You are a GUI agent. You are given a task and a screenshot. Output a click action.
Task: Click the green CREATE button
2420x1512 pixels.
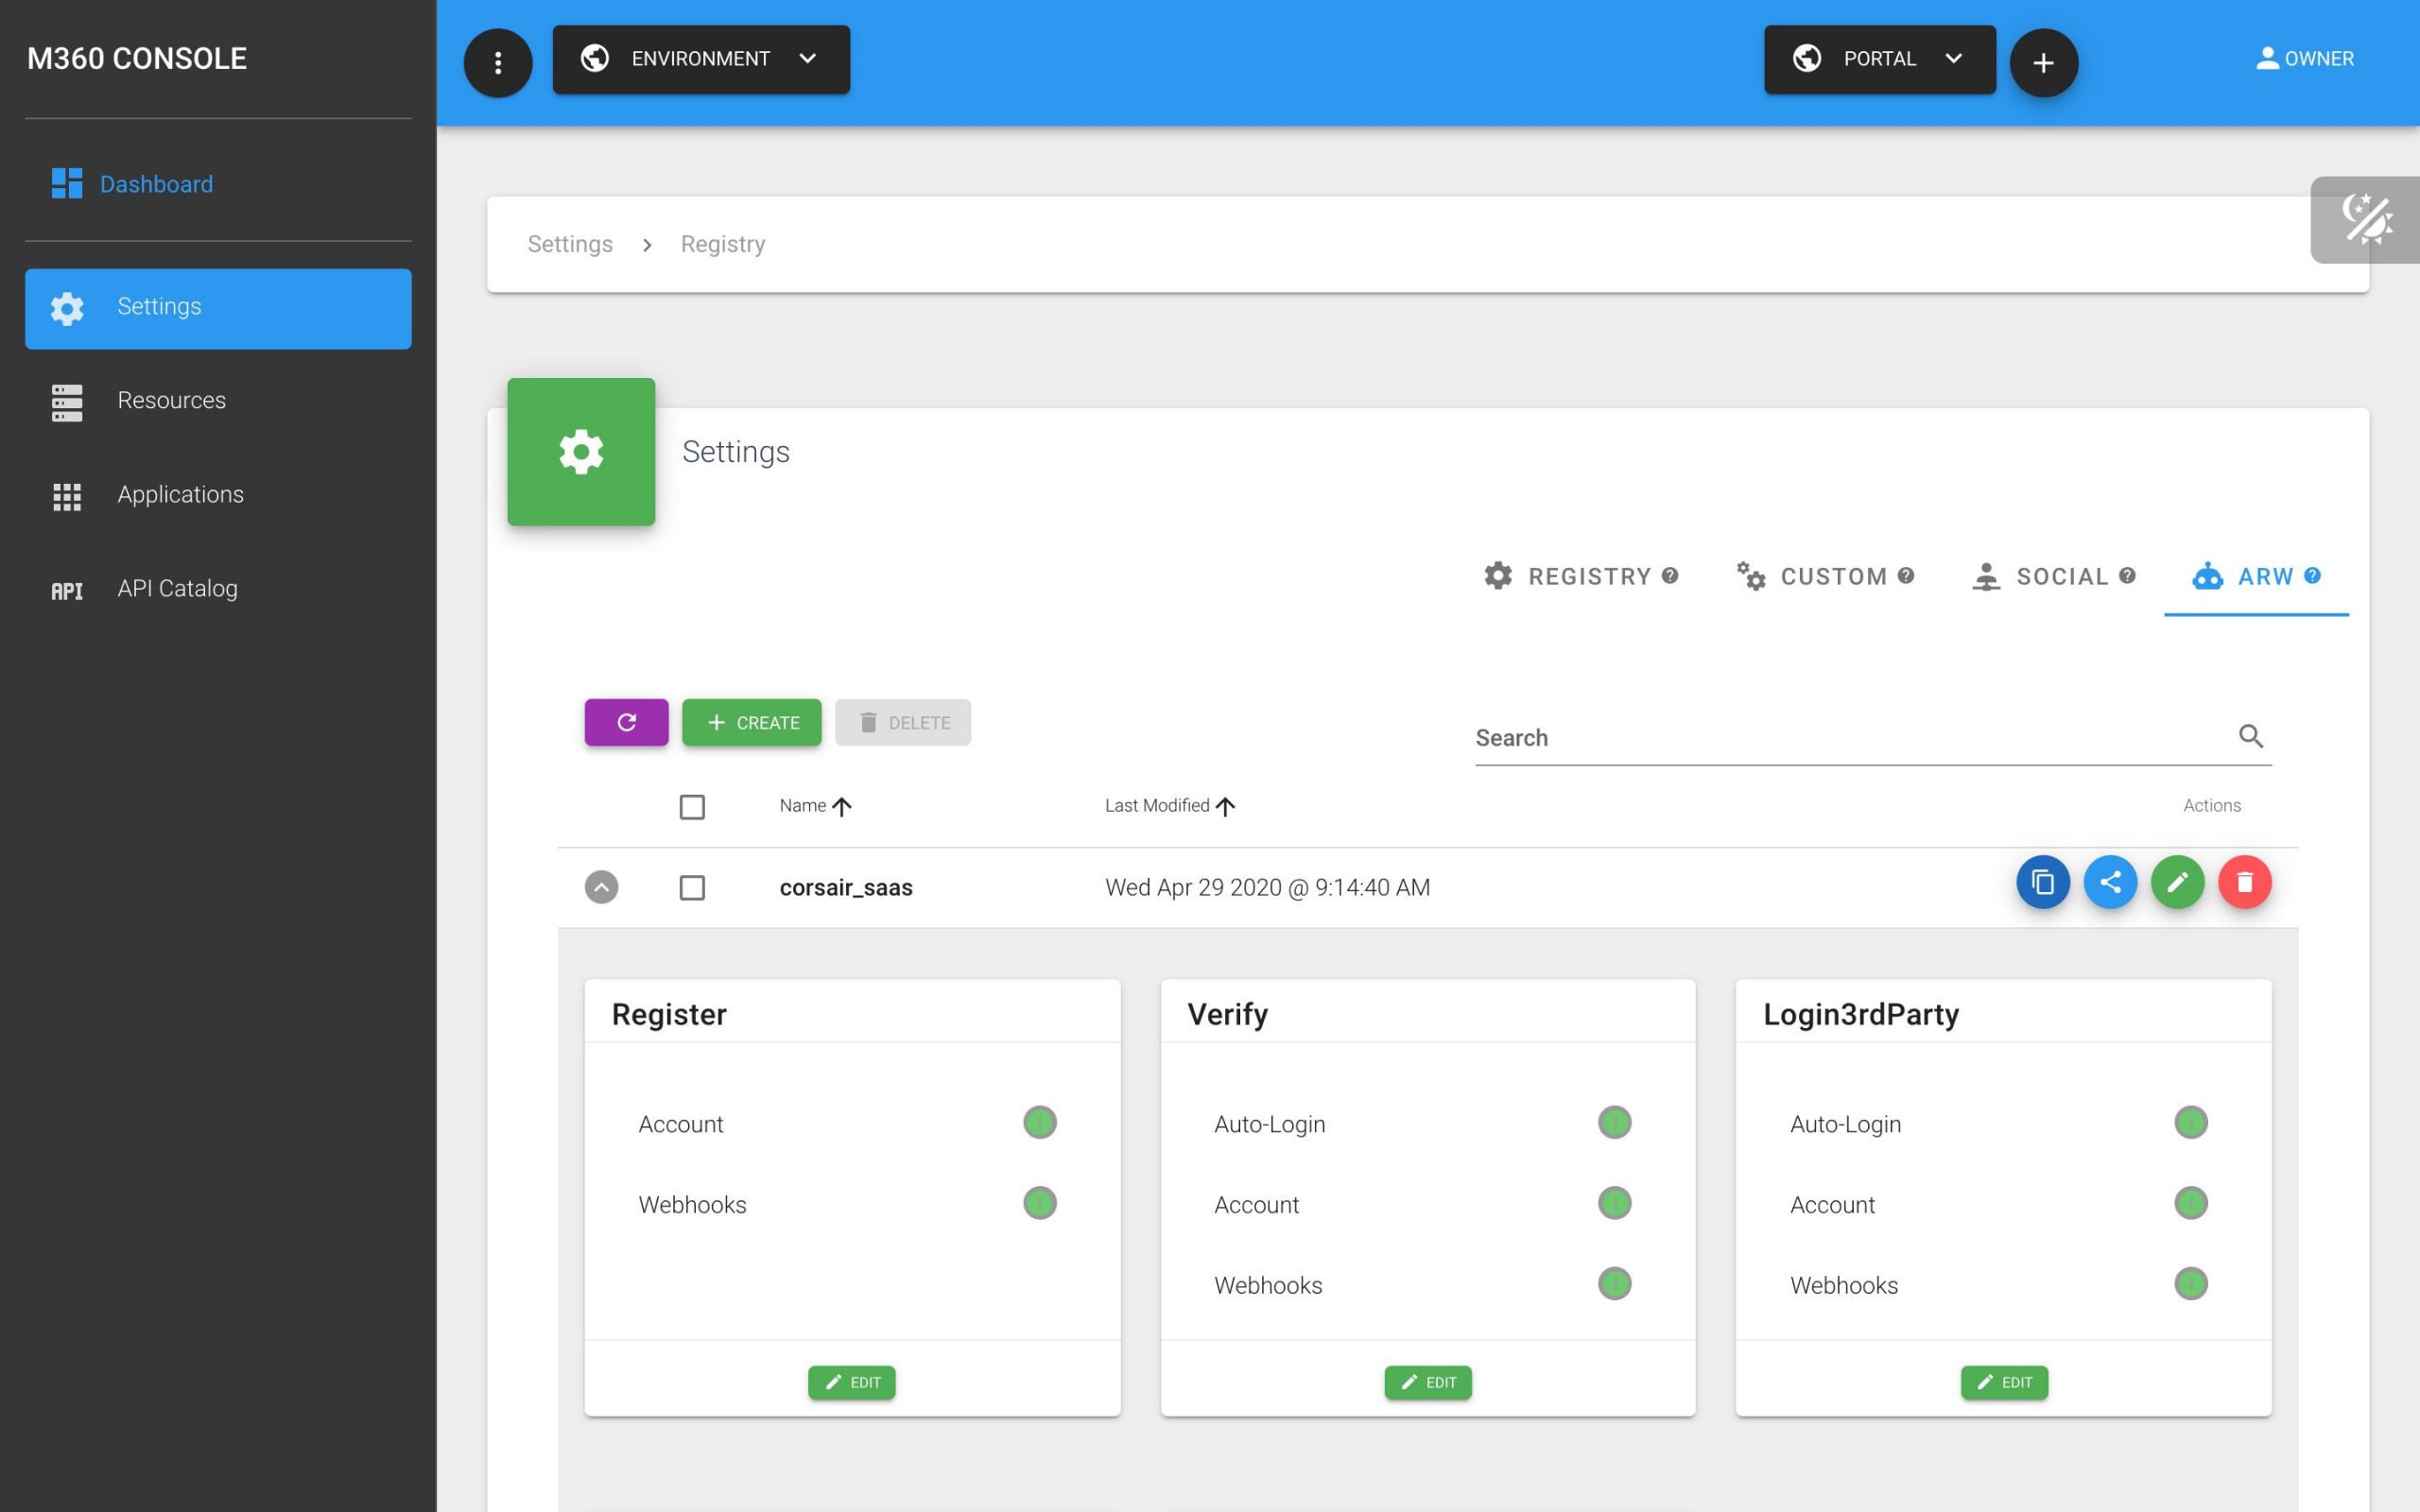tap(752, 723)
